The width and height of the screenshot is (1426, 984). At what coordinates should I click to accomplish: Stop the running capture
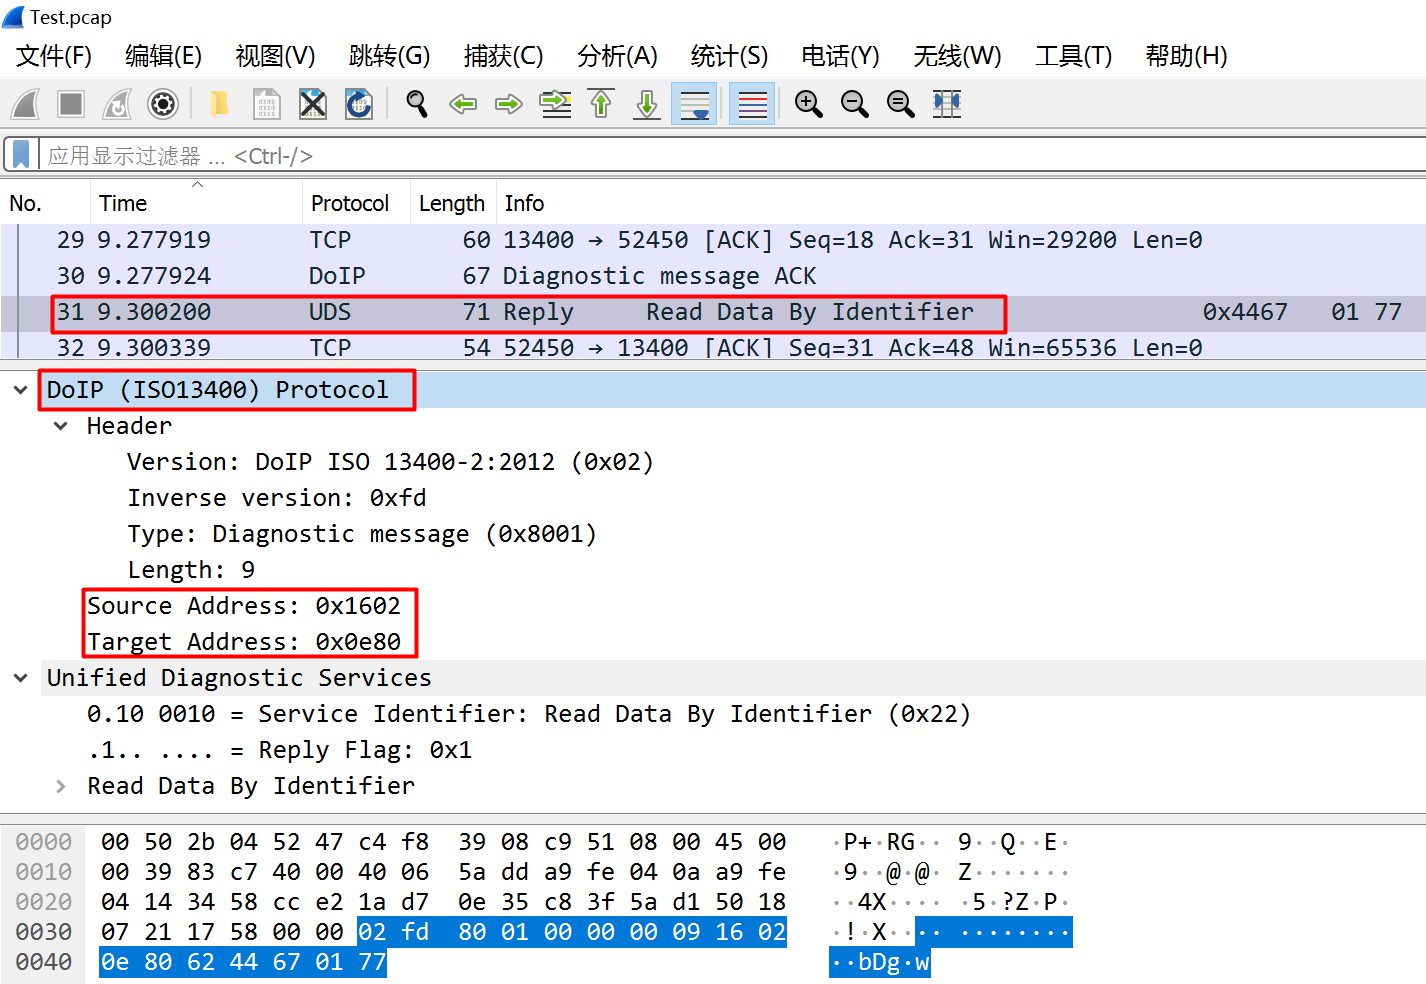pyautogui.click(x=70, y=103)
